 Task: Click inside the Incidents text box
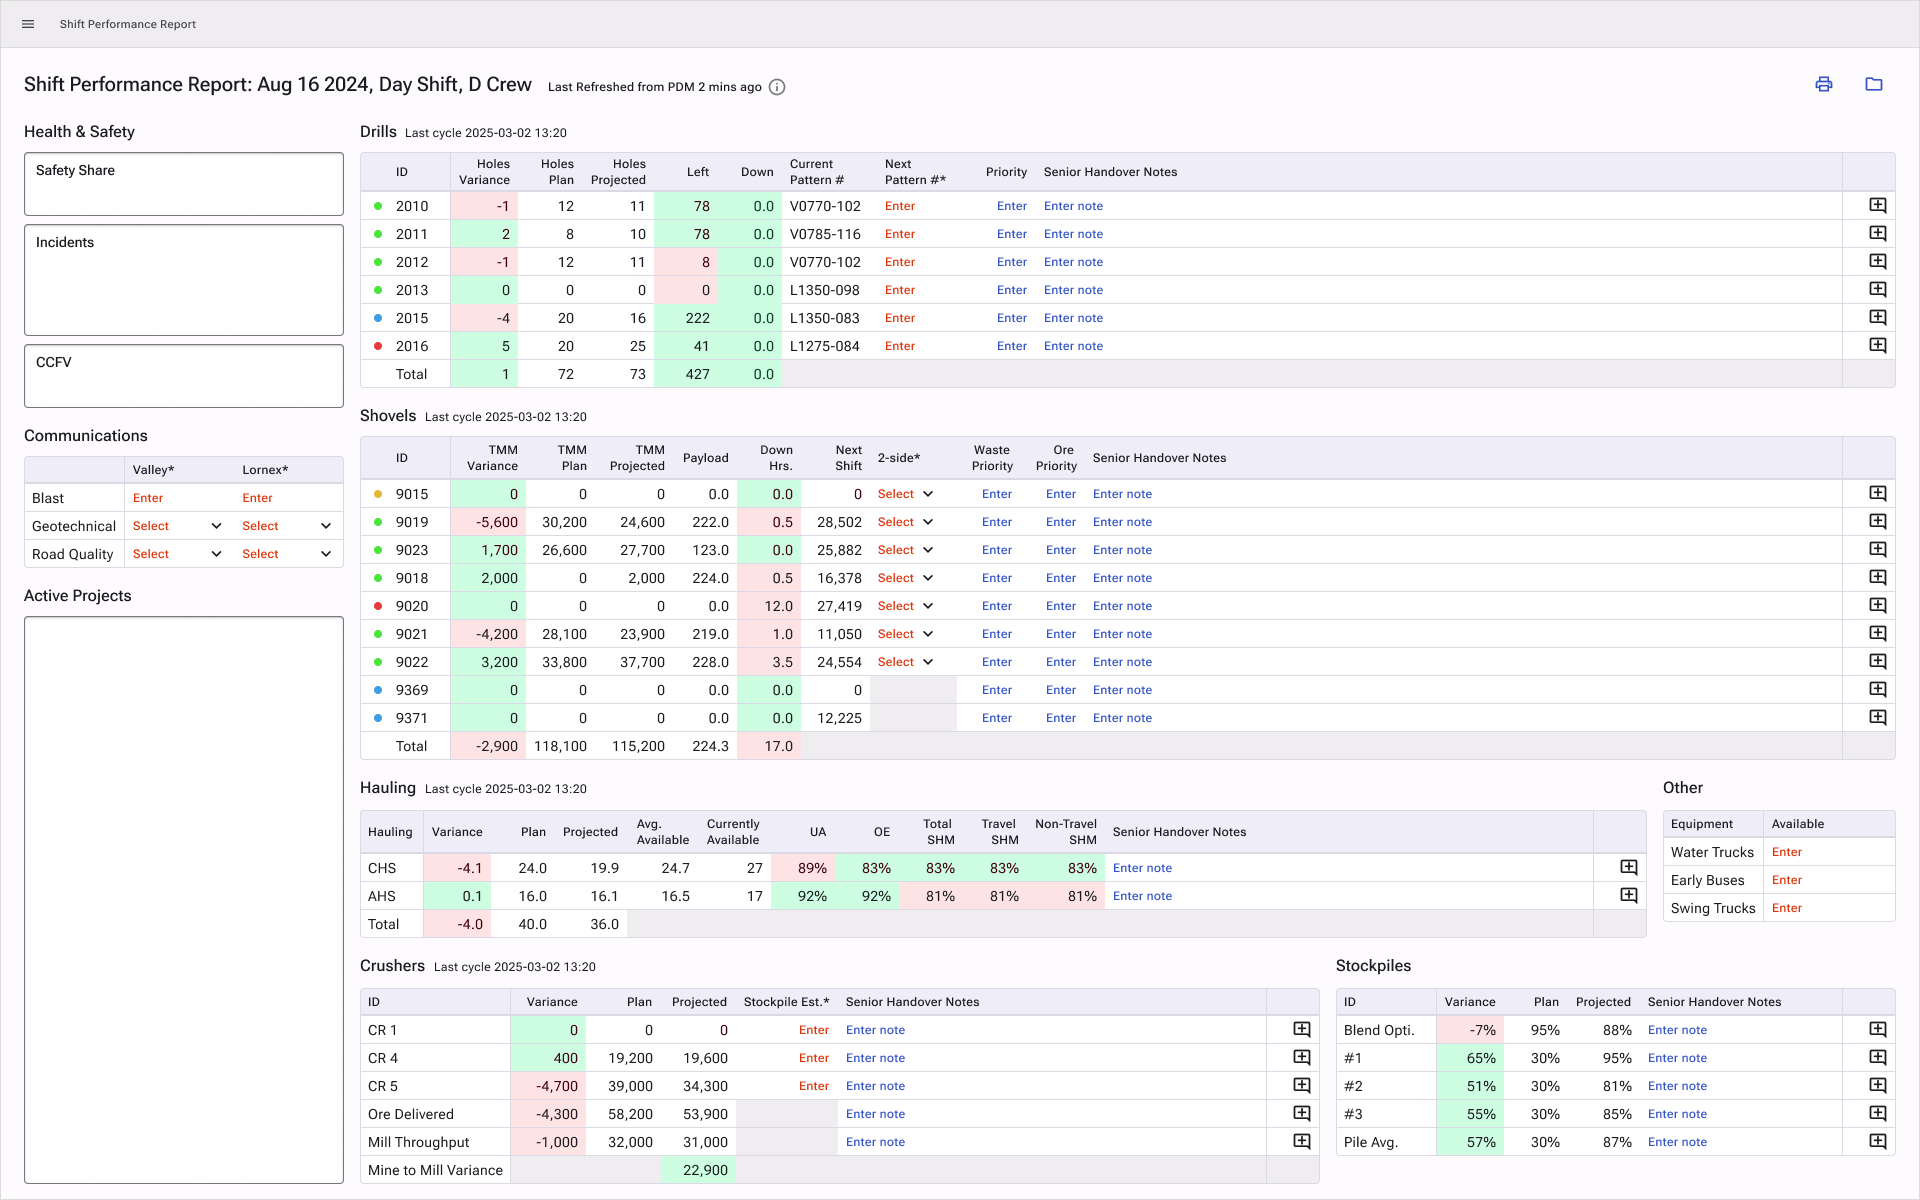pos(184,280)
